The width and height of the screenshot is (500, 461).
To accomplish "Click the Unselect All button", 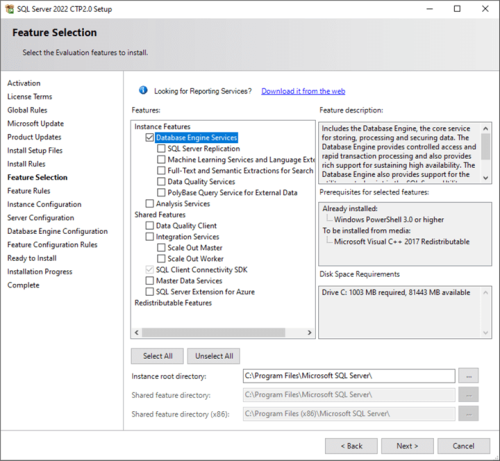I will (214, 356).
